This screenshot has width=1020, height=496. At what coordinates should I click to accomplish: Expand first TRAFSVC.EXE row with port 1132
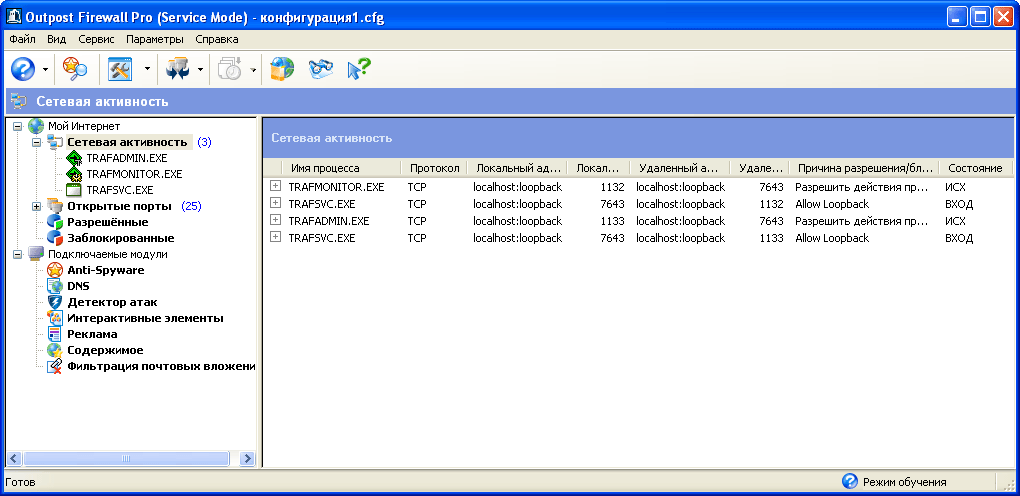[275, 204]
